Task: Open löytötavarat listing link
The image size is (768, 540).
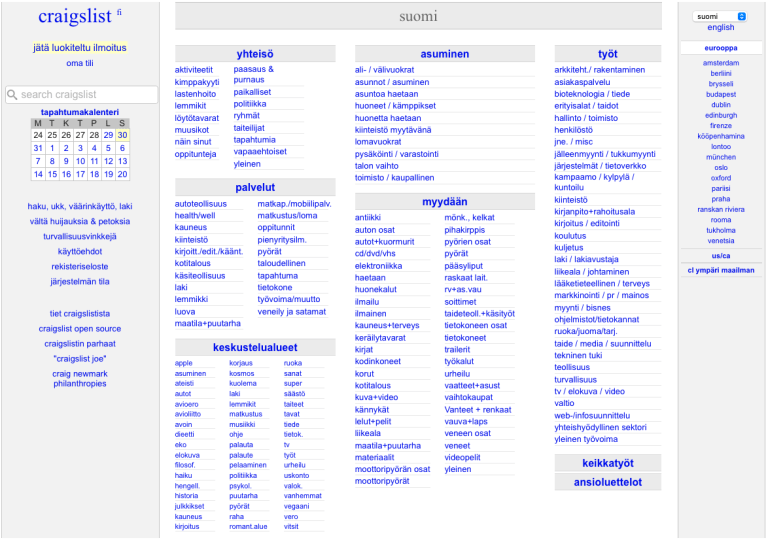Action: (x=197, y=118)
